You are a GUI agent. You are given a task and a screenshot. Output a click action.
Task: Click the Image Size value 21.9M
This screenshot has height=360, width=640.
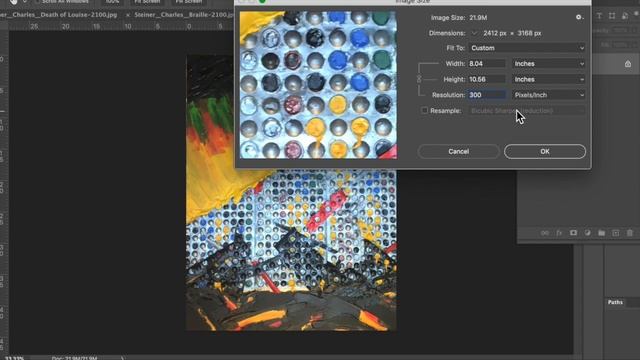tap(478, 18)
